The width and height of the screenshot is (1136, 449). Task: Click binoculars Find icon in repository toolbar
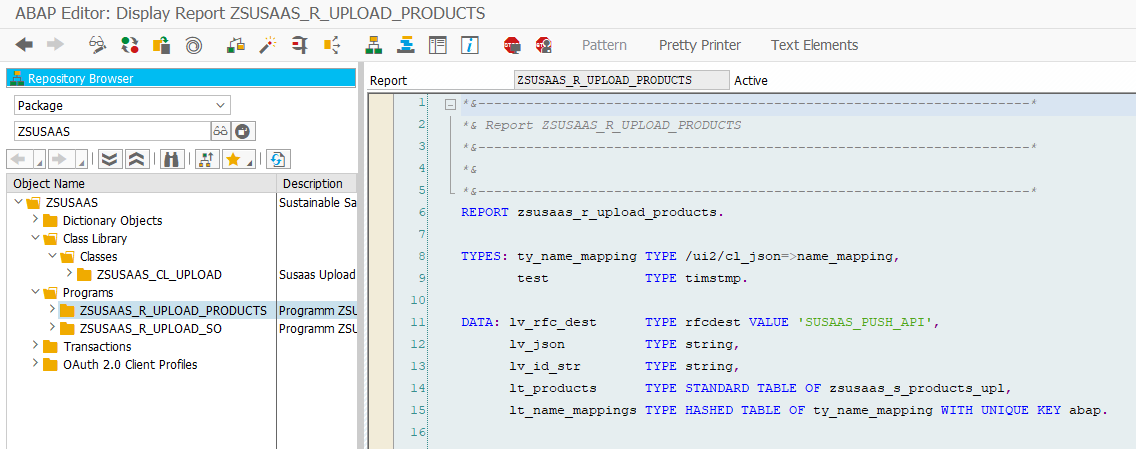pos(172,159)
